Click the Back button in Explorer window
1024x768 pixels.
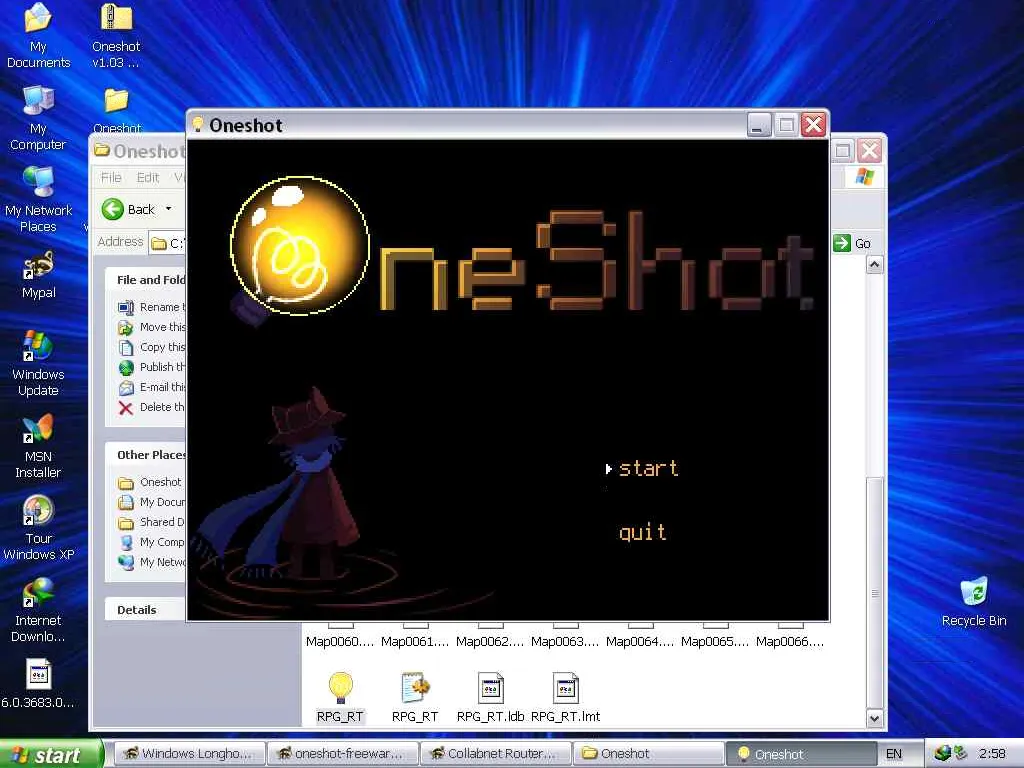(129, 209)
